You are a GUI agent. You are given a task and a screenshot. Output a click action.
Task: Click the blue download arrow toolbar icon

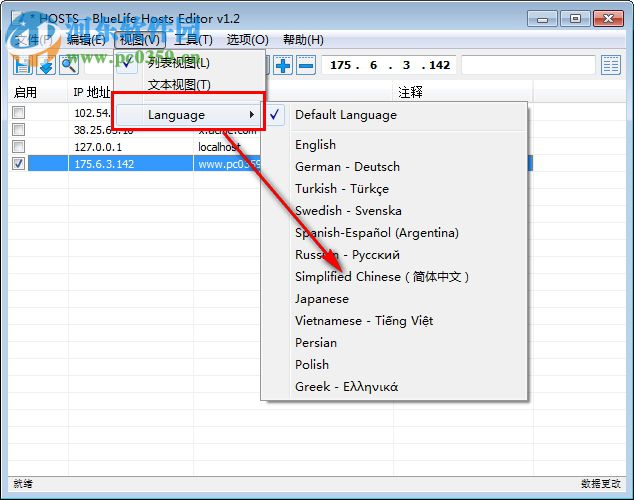point(46,65)
